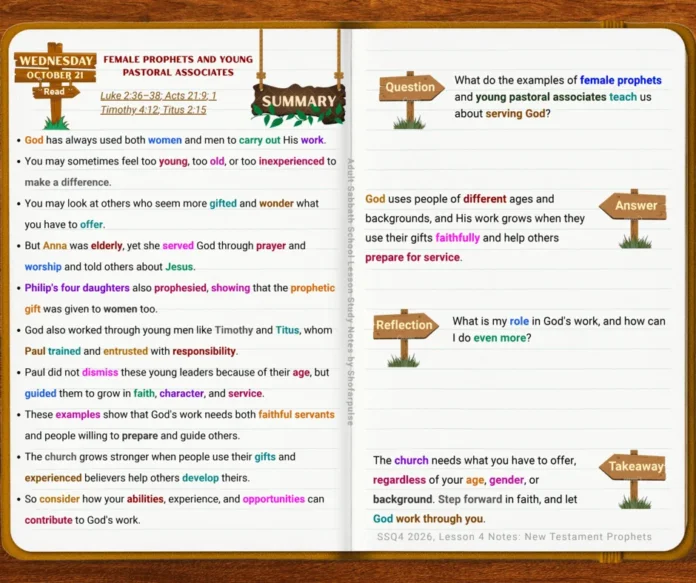Image resolution: width=696 pixels, height=583 pixels.
Task: Click the line 'These examples show that God's work'
Action: [179, 415]
